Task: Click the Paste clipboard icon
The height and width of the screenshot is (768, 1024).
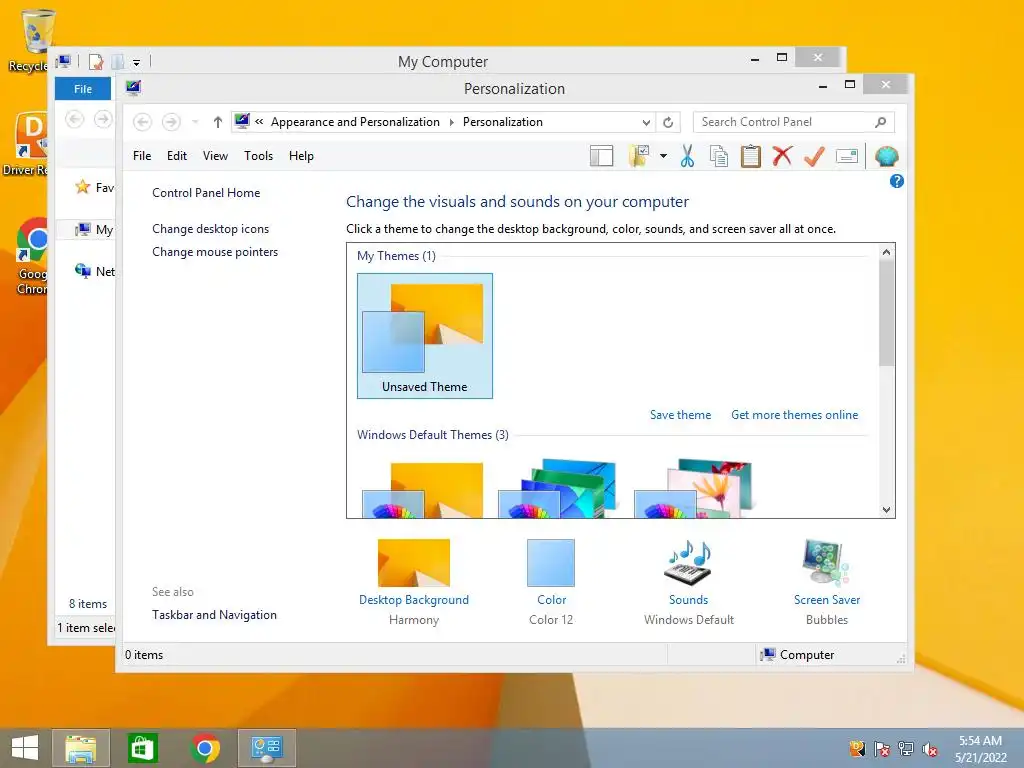Action: click(750, 156)
